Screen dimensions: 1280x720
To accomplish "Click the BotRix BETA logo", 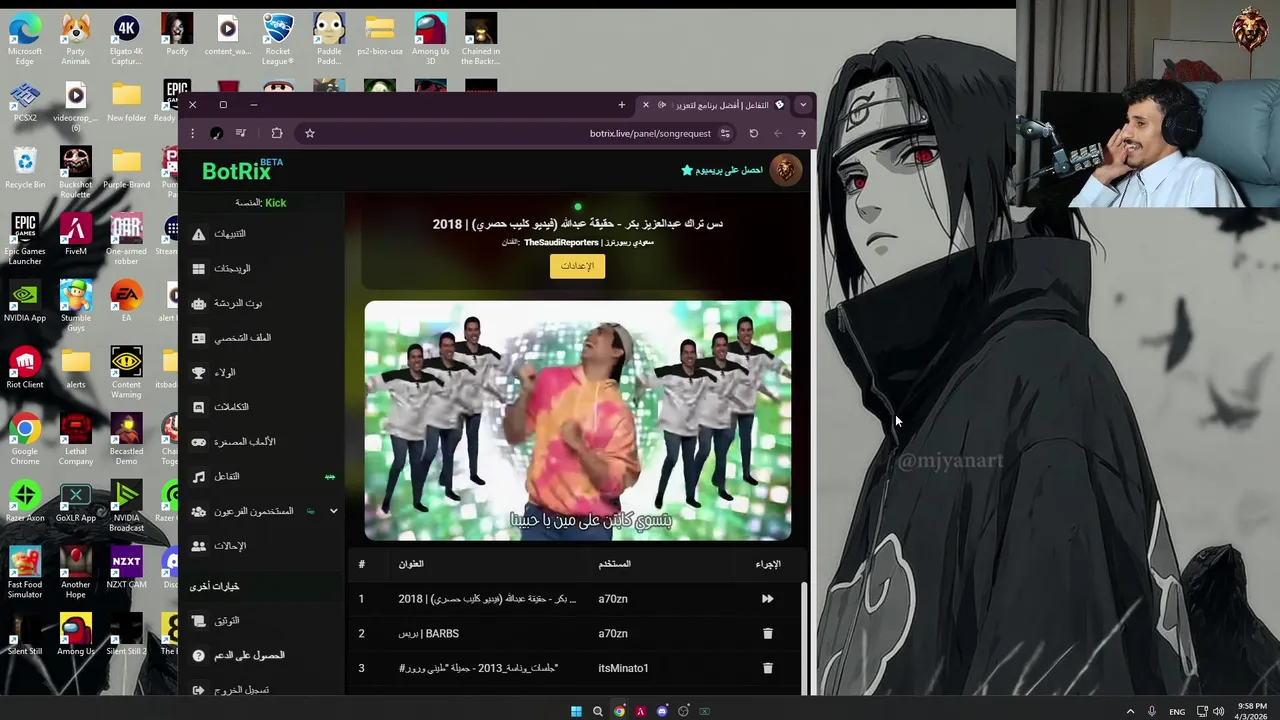I will click(x=242, y=170).
